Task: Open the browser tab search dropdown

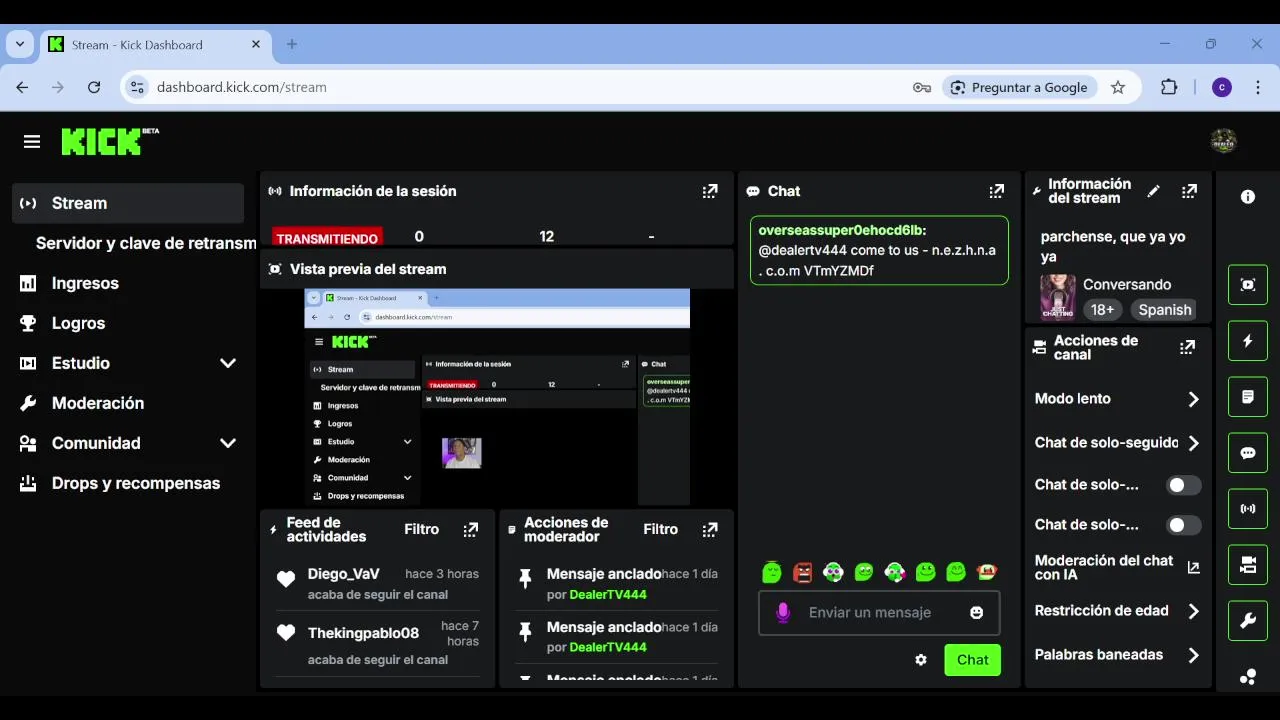Action: [19, 45]
